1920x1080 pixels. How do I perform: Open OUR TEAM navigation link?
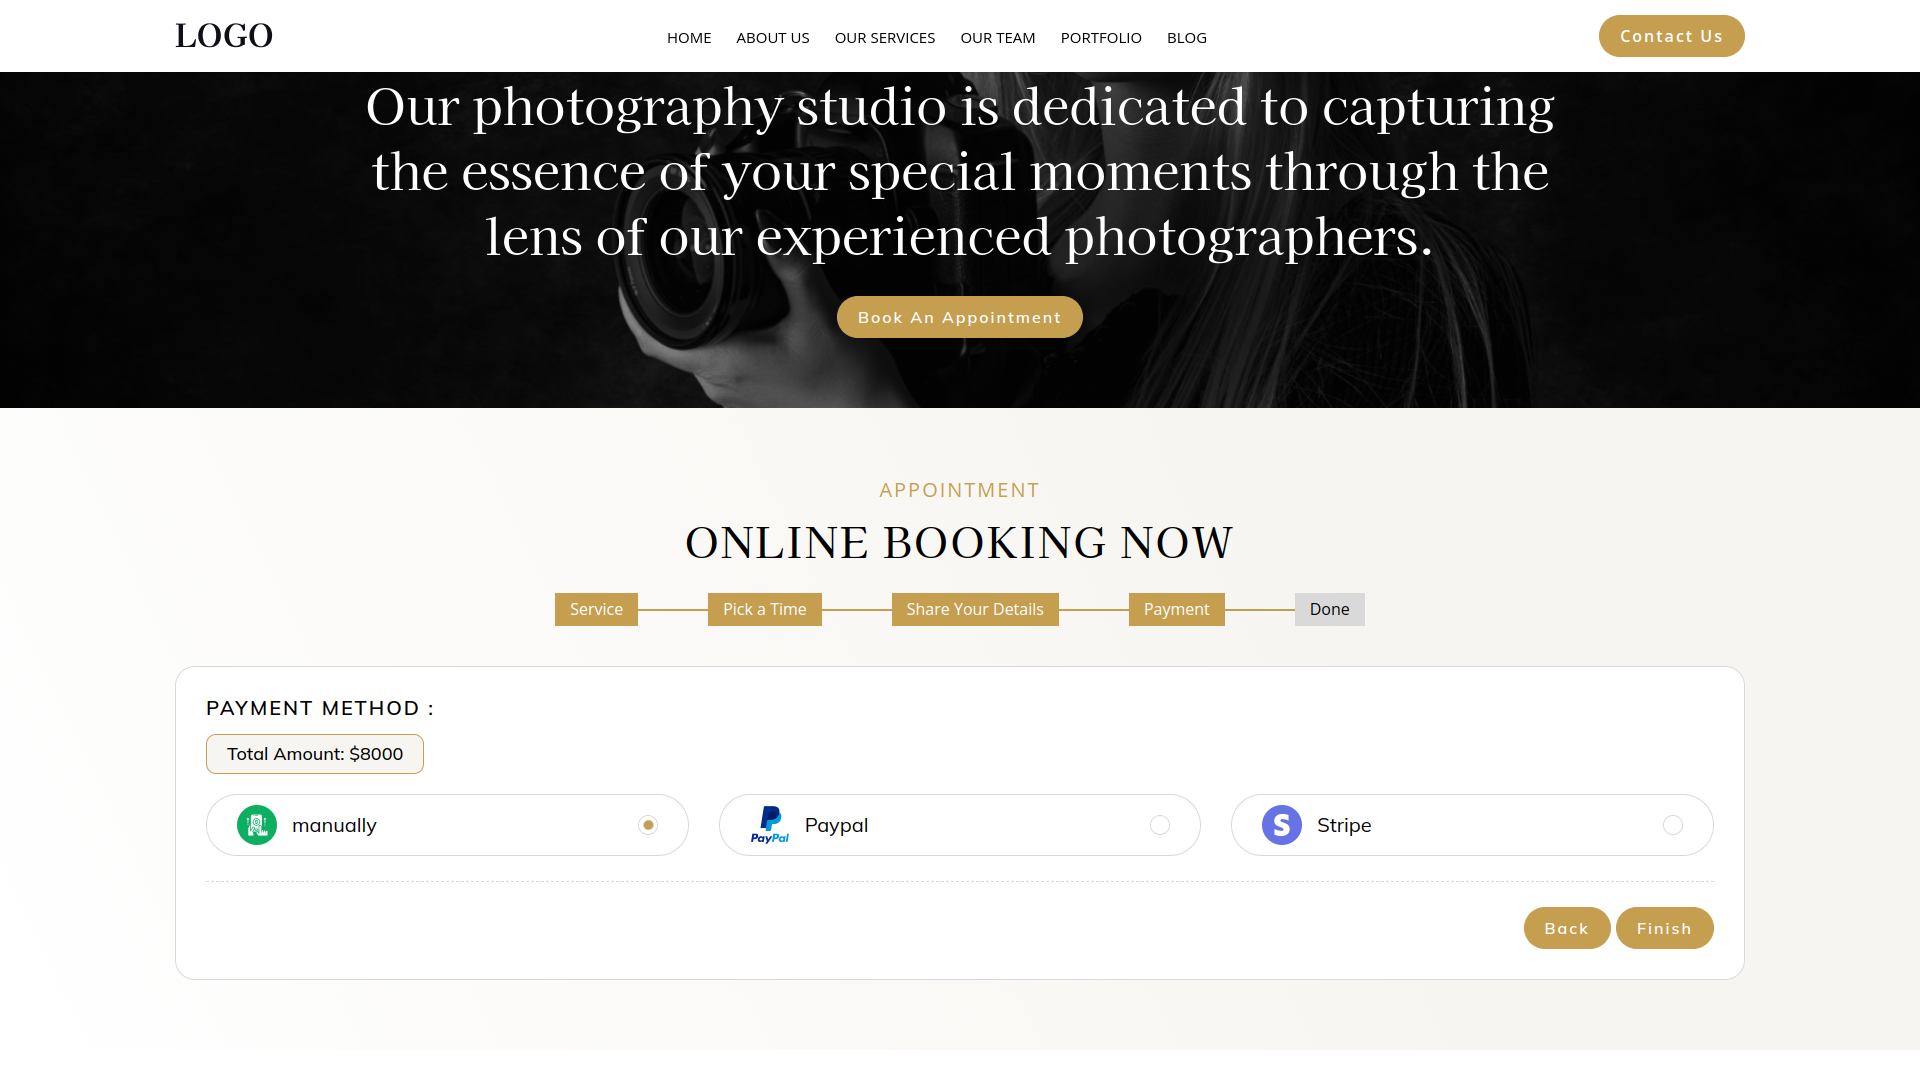(x=998, y=38)
